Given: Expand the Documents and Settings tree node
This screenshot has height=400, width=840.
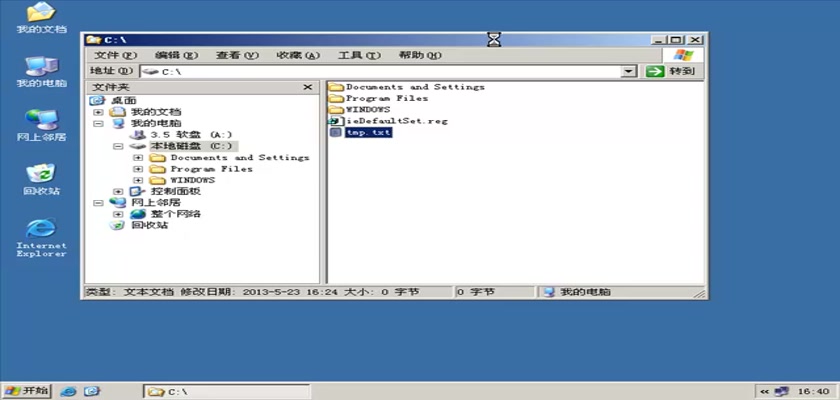Looking at the screenshot, I should (138, 158).
